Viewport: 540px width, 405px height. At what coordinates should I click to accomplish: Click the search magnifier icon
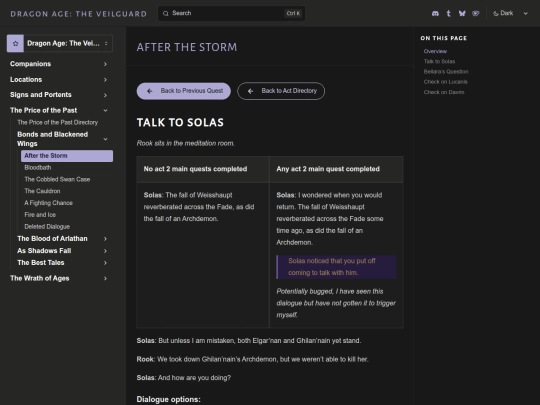[166, 13]
